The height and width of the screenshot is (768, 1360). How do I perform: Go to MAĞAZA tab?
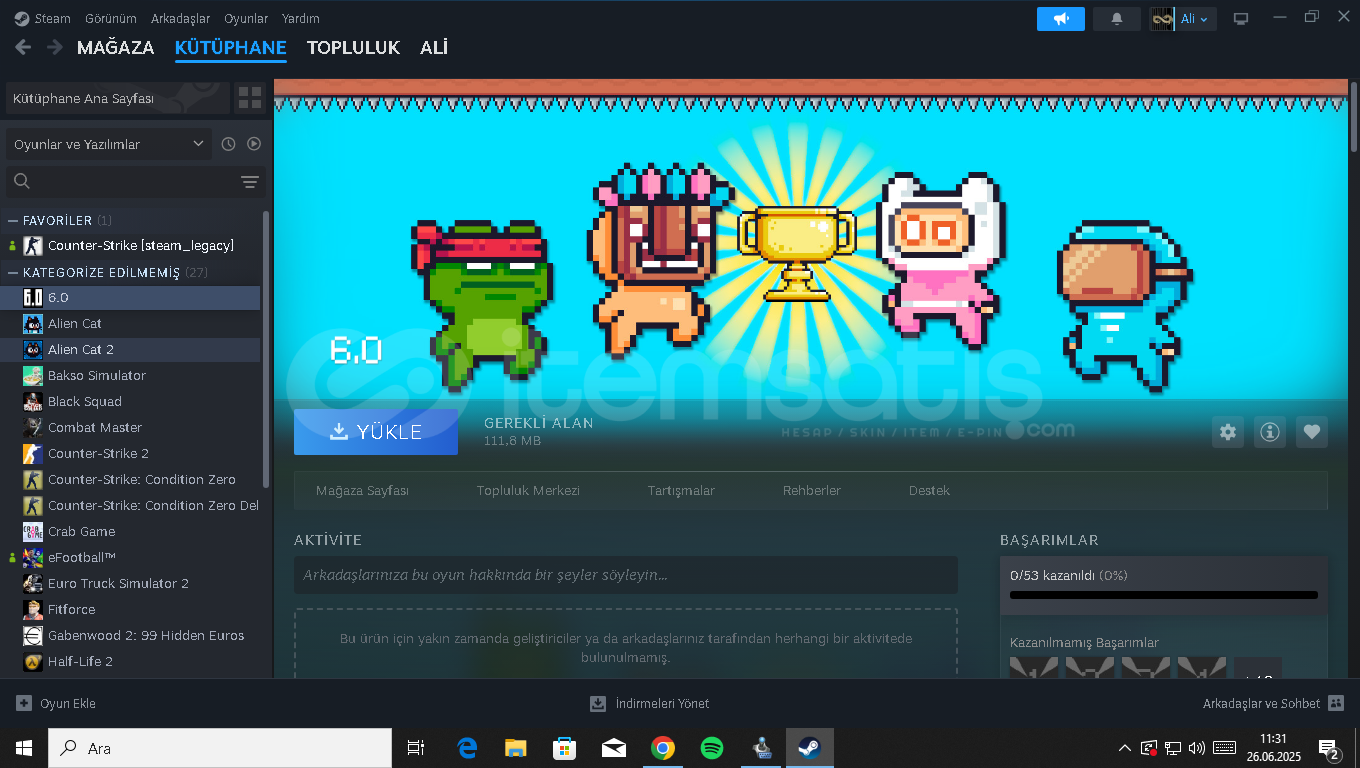[x=115, y=47]
